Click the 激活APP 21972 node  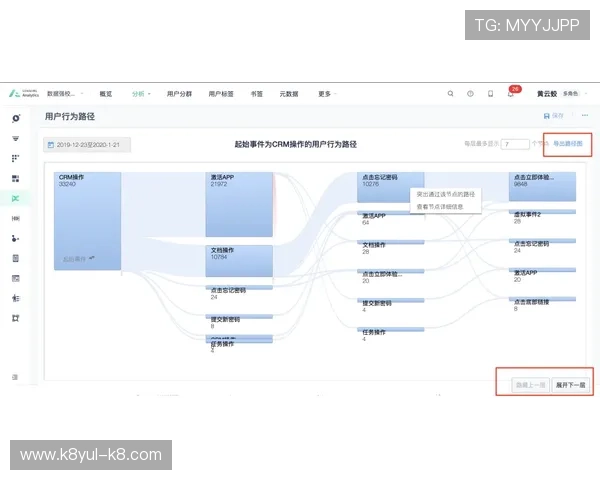[239, 204]
